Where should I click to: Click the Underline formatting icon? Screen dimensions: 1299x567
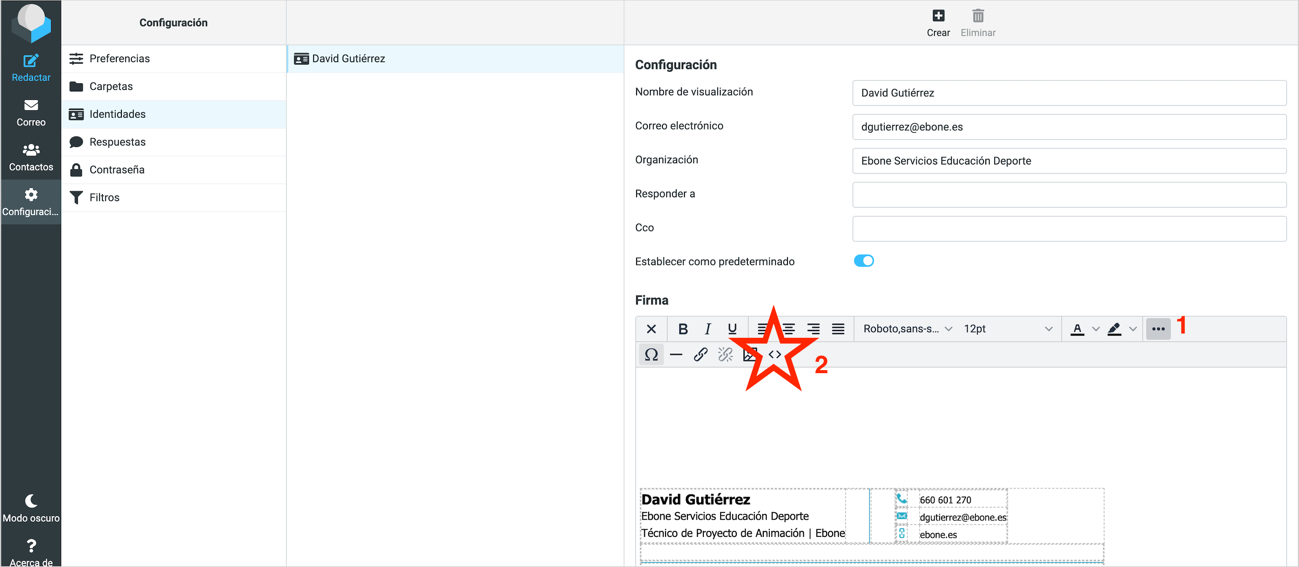click(732, 329)
